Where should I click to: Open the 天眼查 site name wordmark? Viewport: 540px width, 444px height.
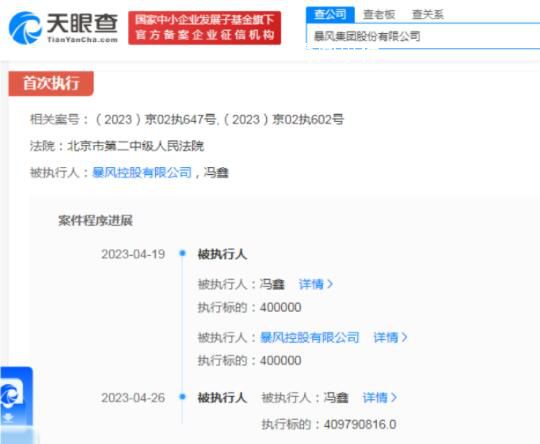click(x=82, y=24)
